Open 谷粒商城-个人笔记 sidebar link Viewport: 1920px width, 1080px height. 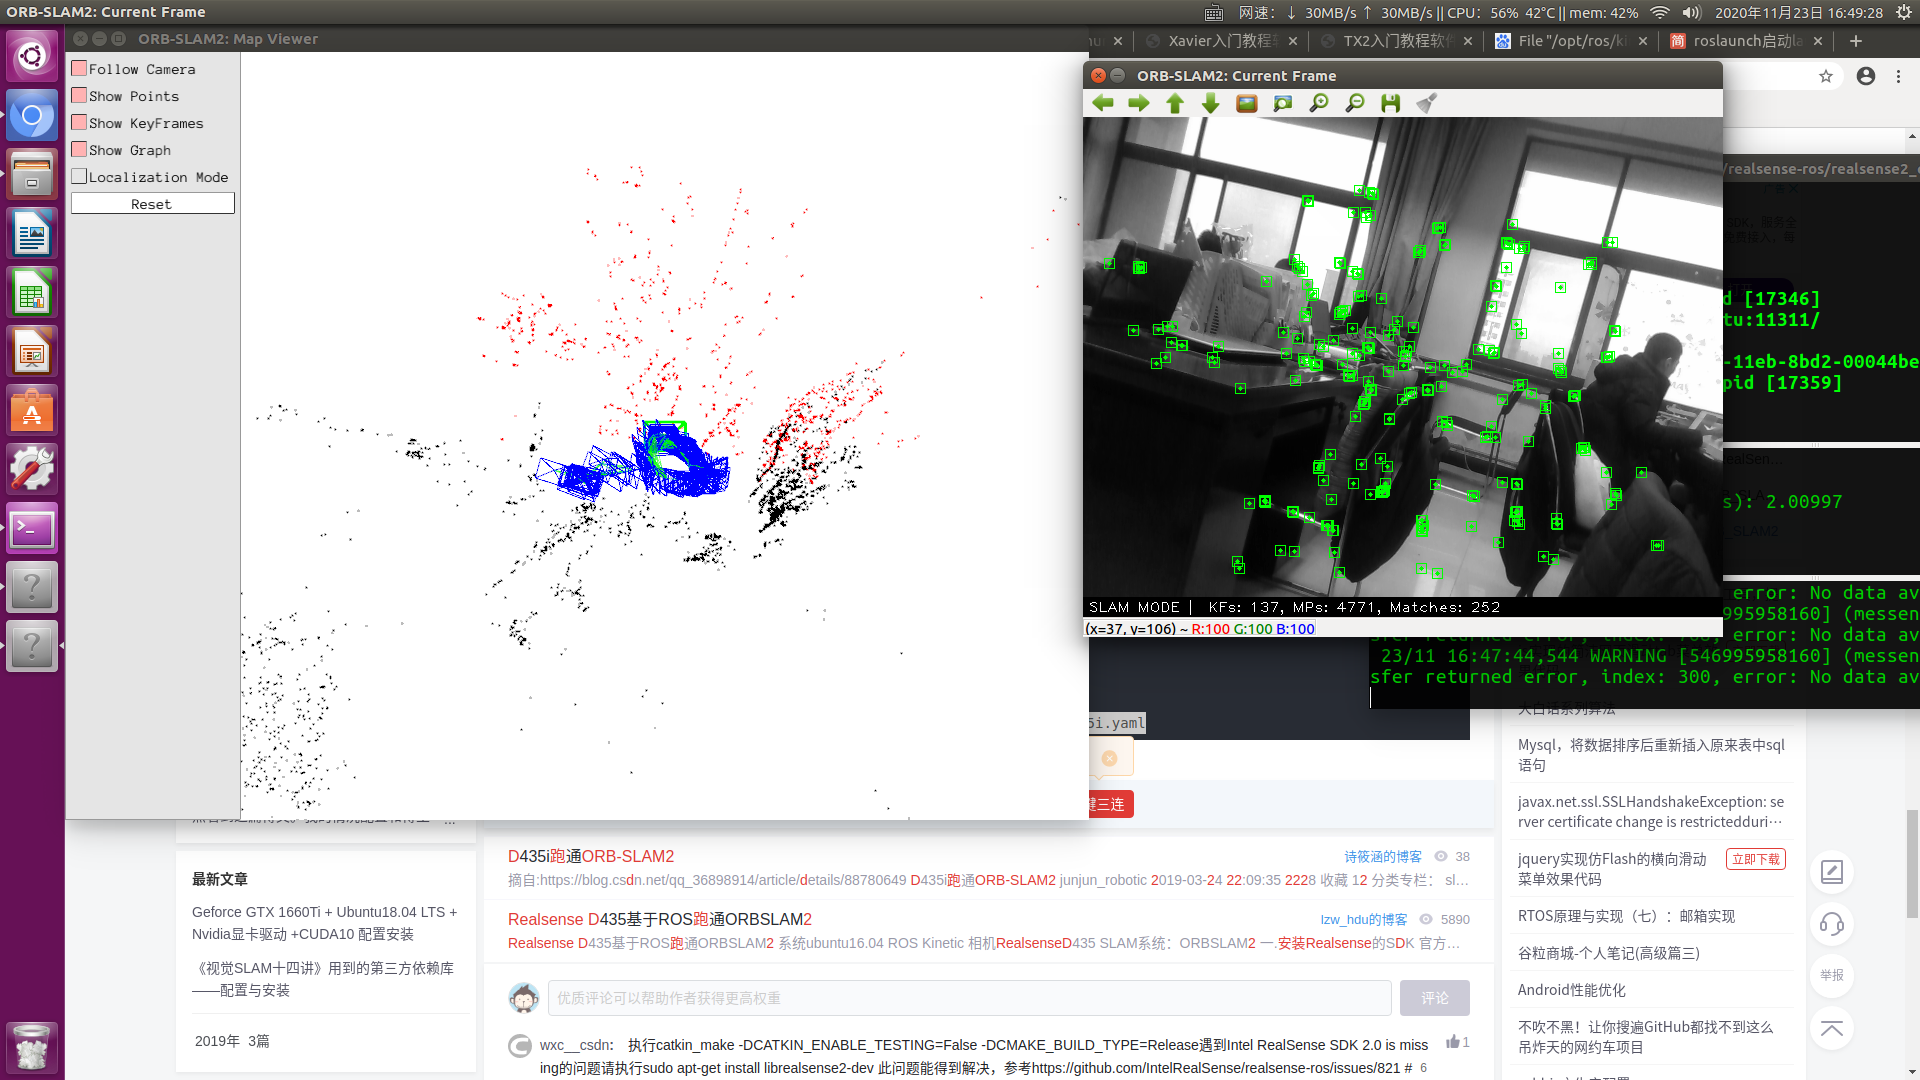point(1609,953)
